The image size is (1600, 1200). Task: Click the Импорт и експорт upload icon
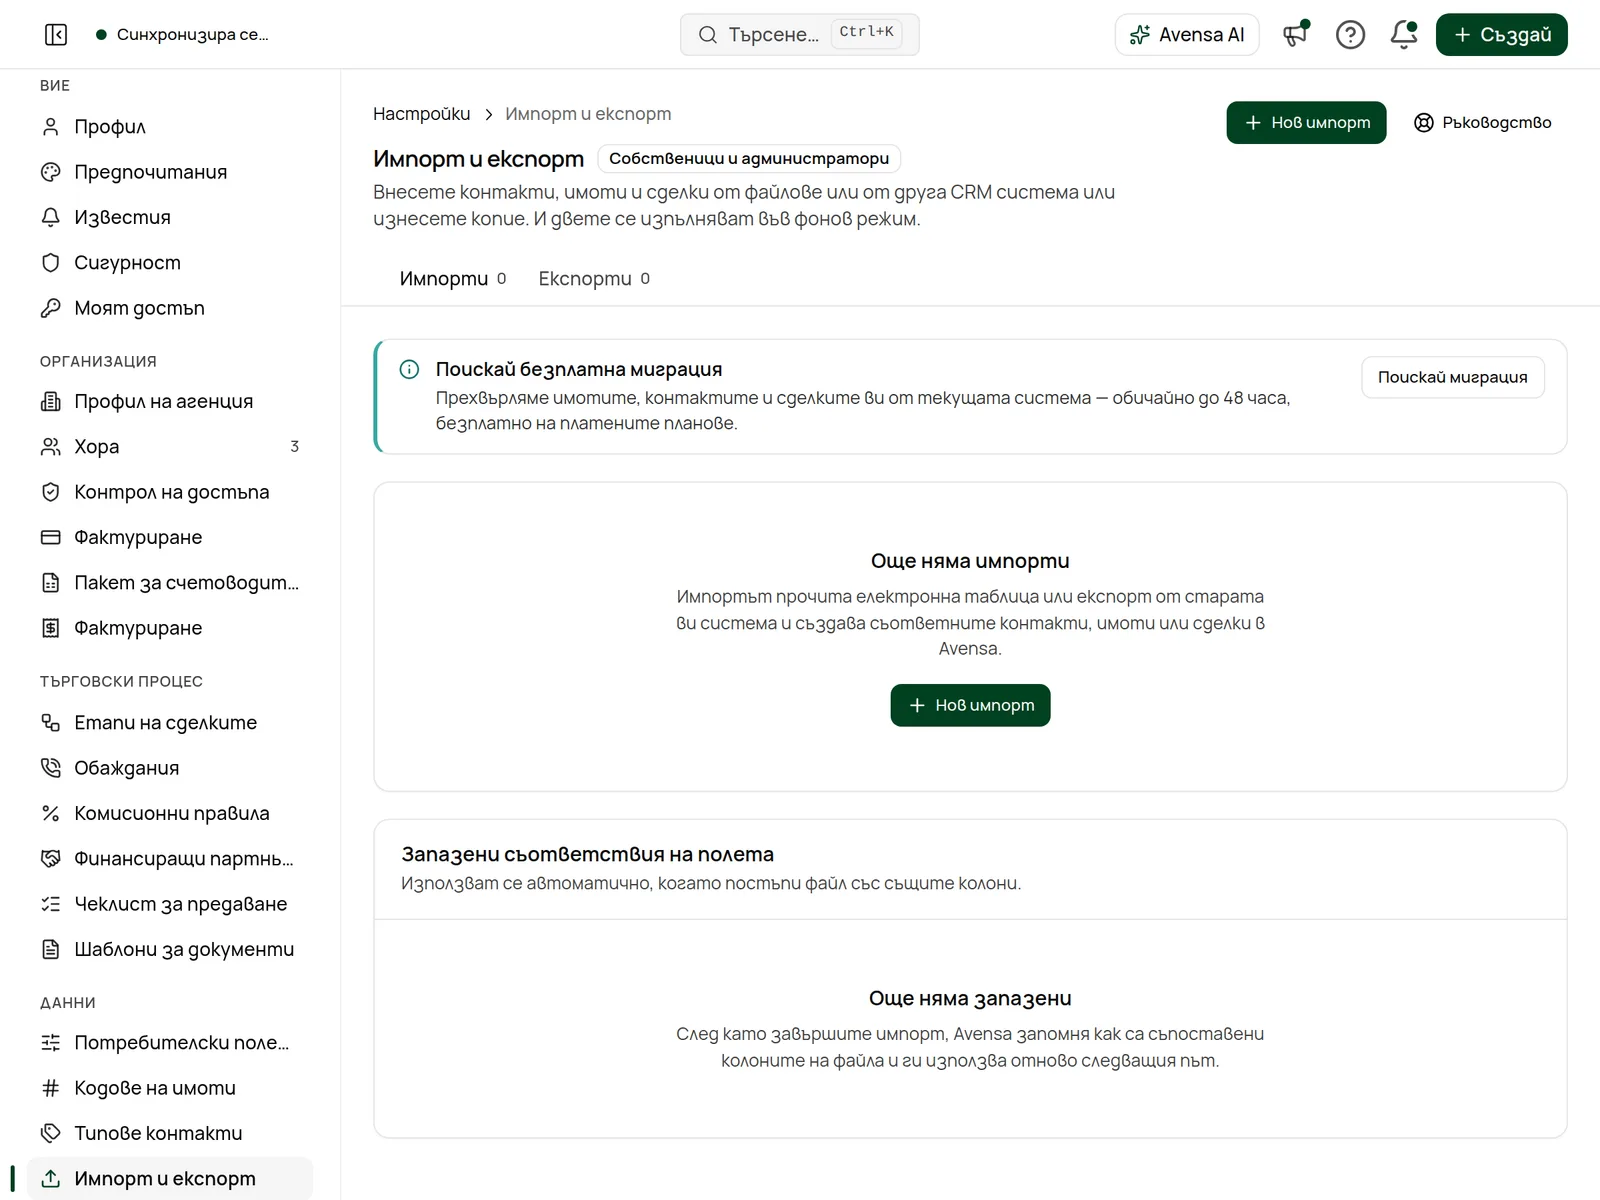pos(51,1179)
